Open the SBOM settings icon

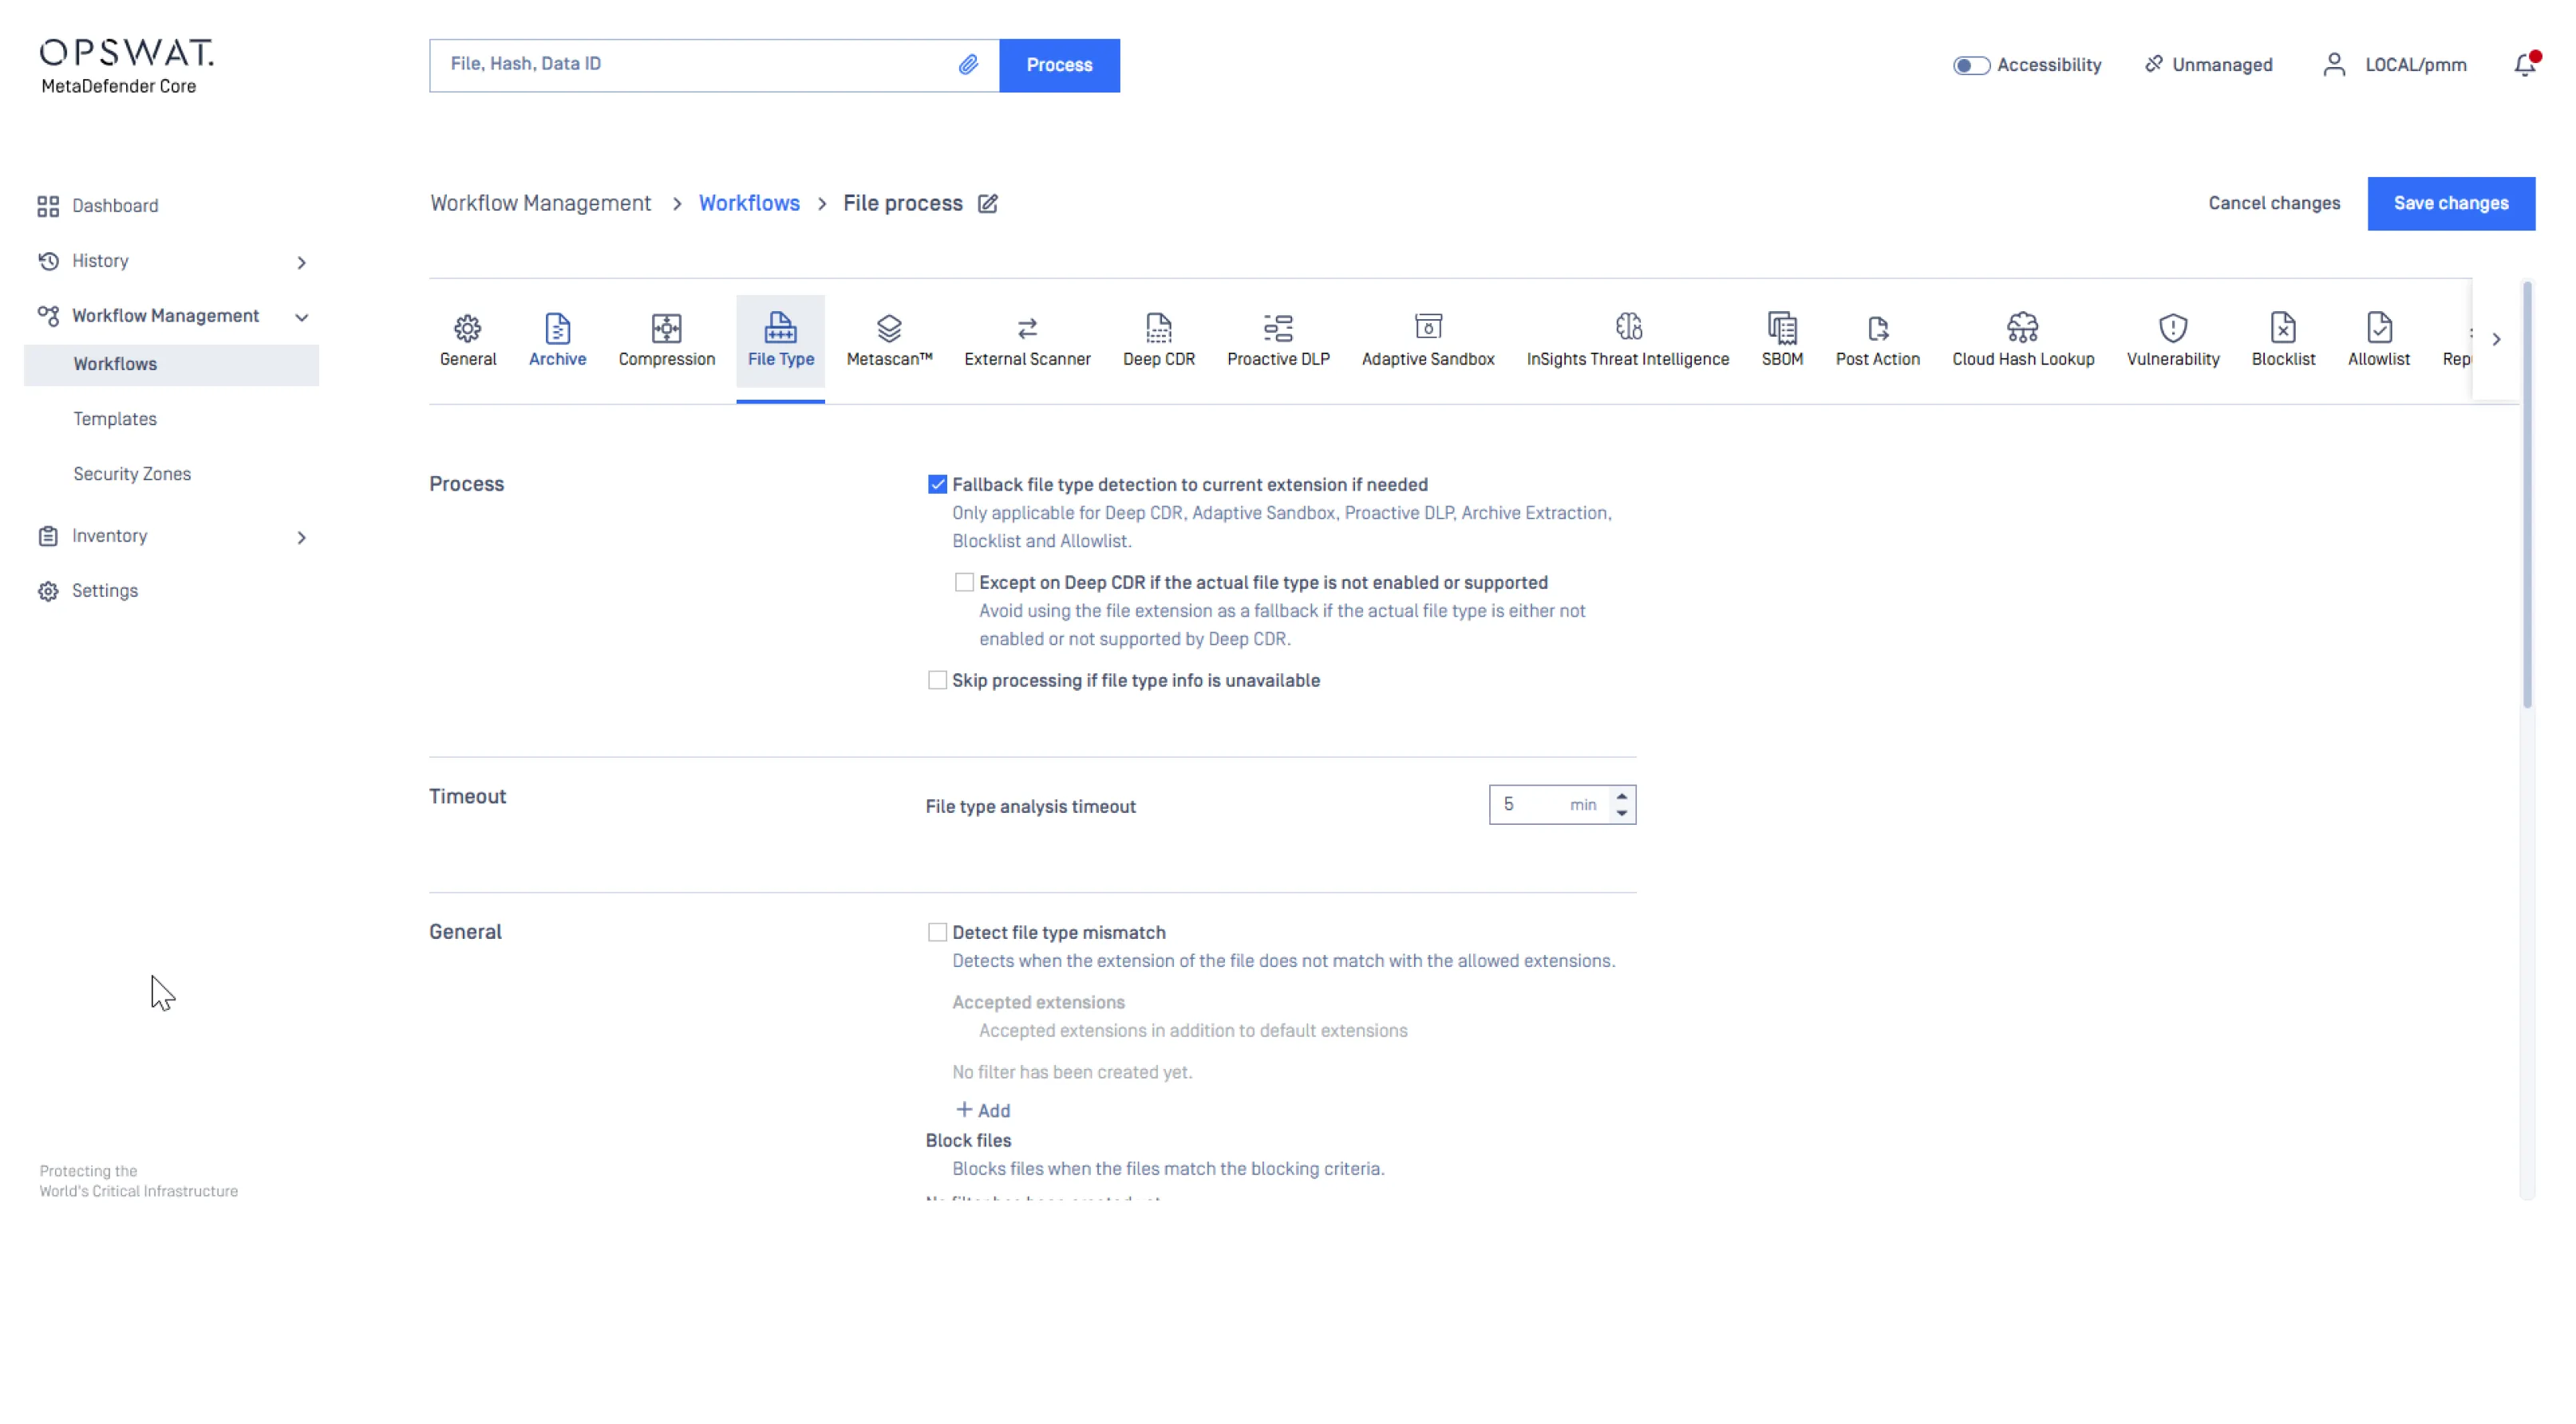[x=1781, y=328]
